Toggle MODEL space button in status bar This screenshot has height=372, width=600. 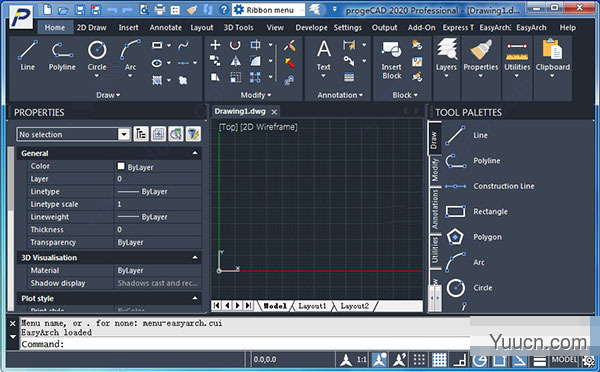point(564,359)
